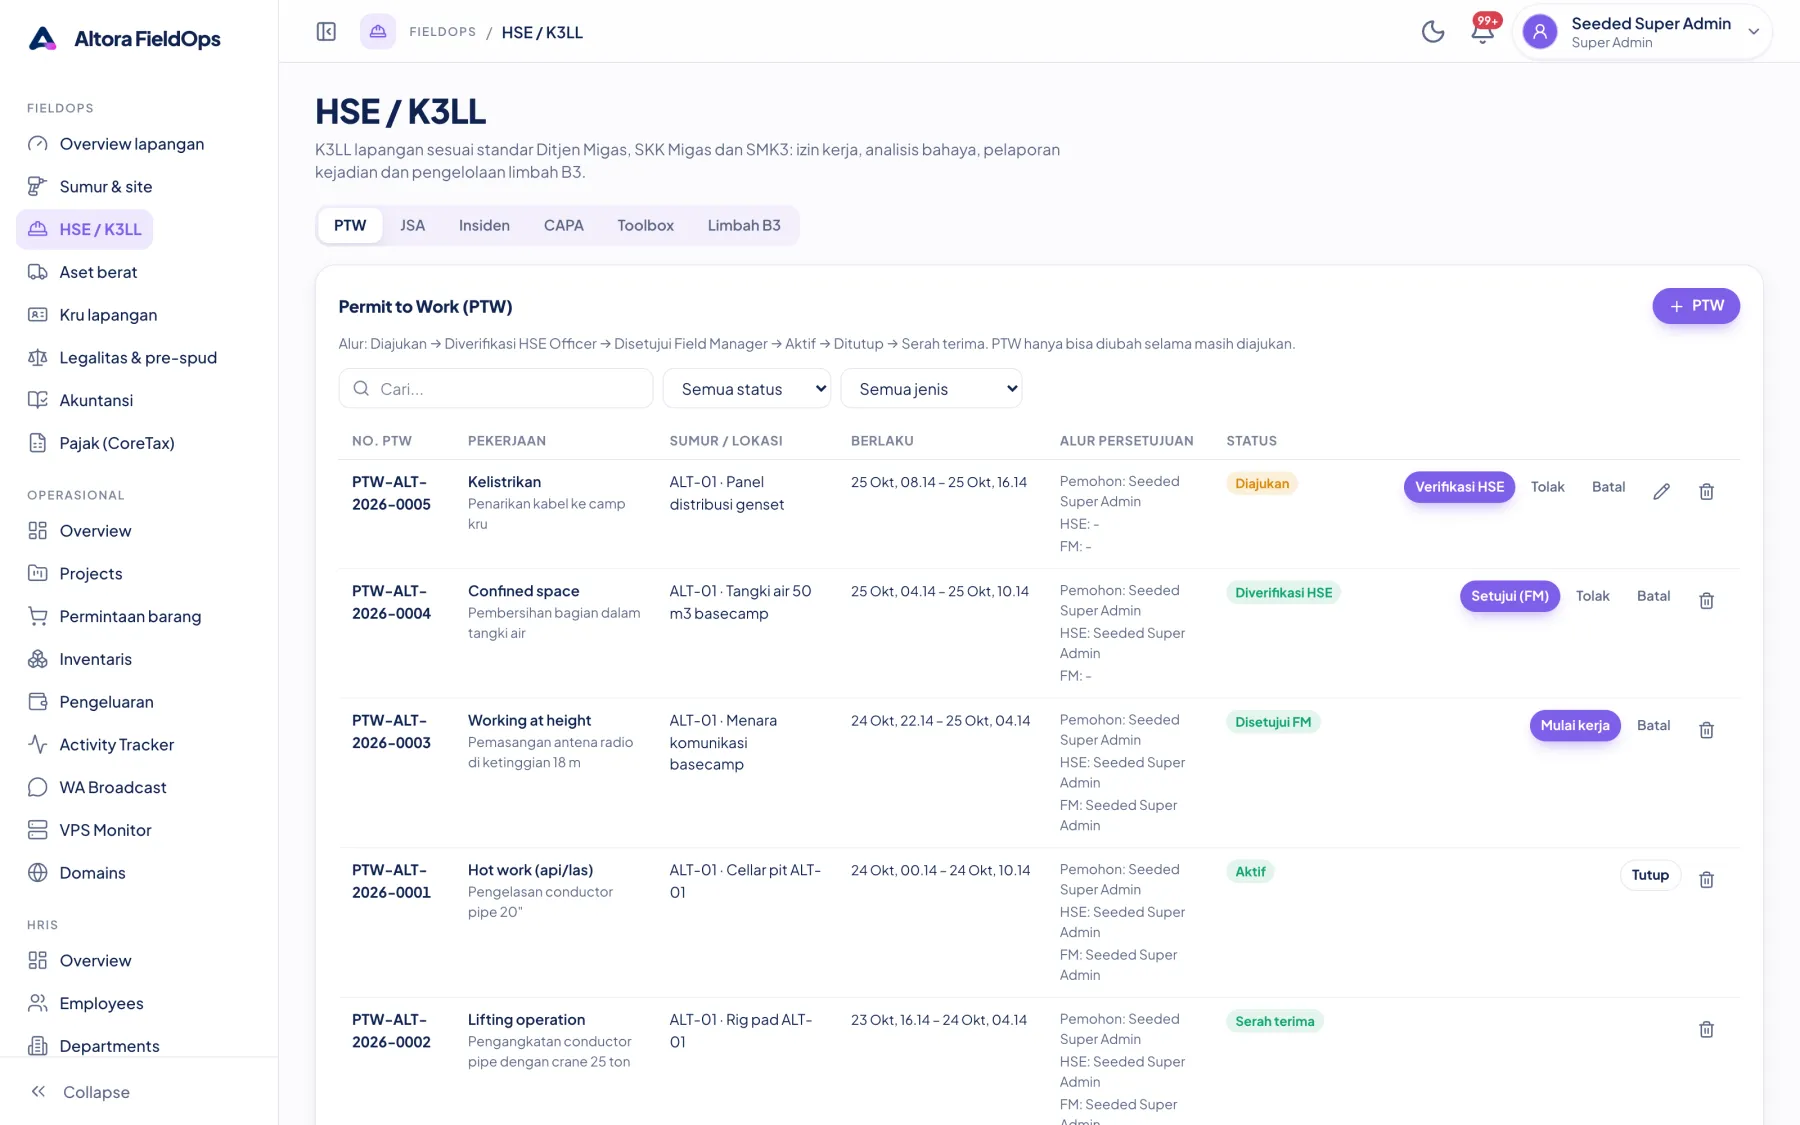
Task: Click Tutup for PTW-ALT-2026-0001
Action: tap(1650, 875)
